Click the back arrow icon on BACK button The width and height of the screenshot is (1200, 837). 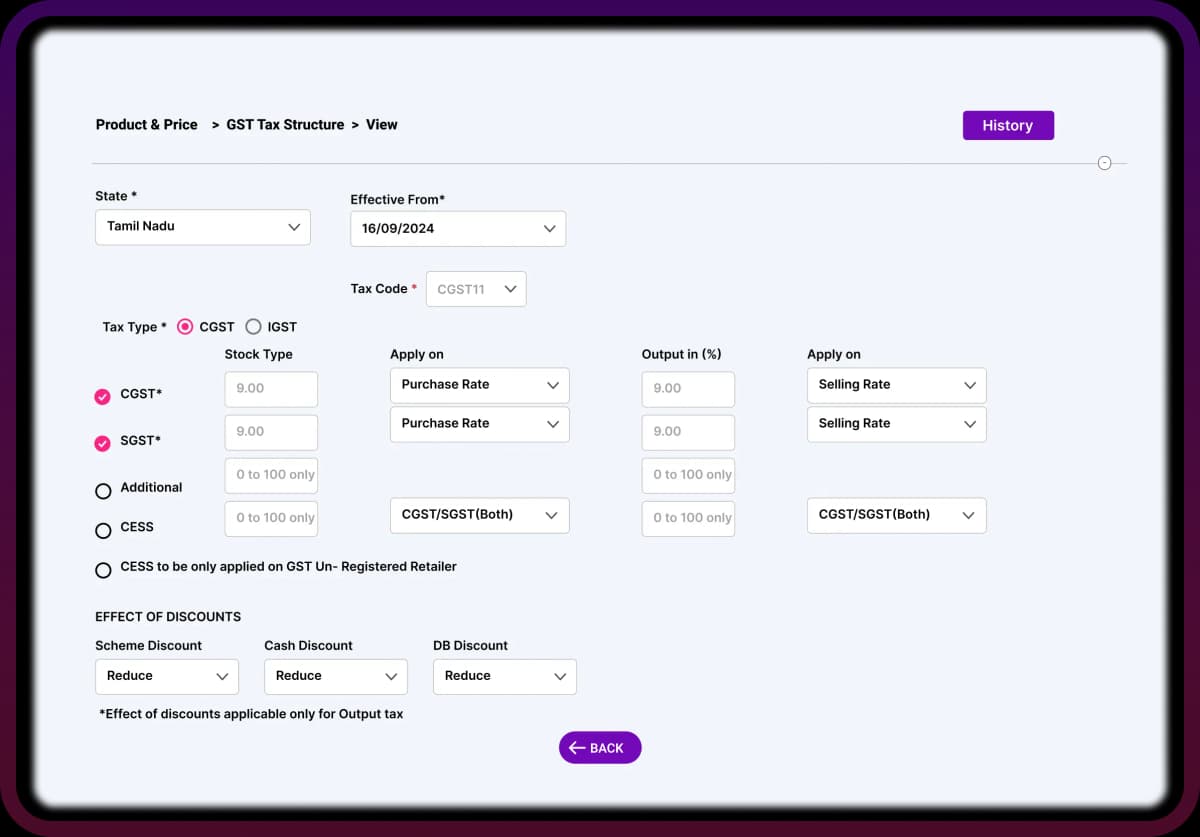[x=576, y=748]
